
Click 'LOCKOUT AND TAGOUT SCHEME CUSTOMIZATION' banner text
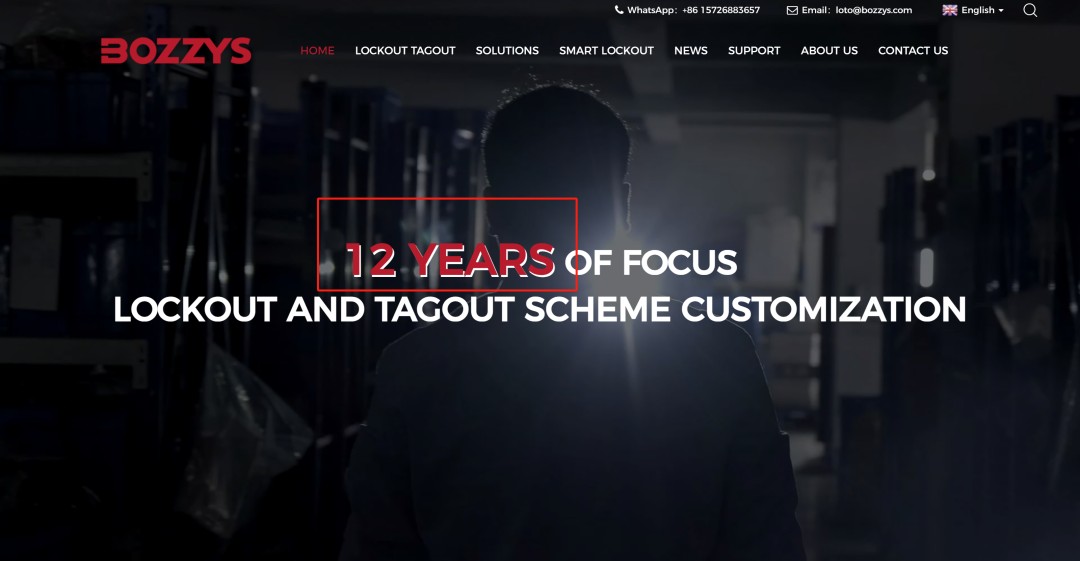pyautogui.click(x=540, y=309)
